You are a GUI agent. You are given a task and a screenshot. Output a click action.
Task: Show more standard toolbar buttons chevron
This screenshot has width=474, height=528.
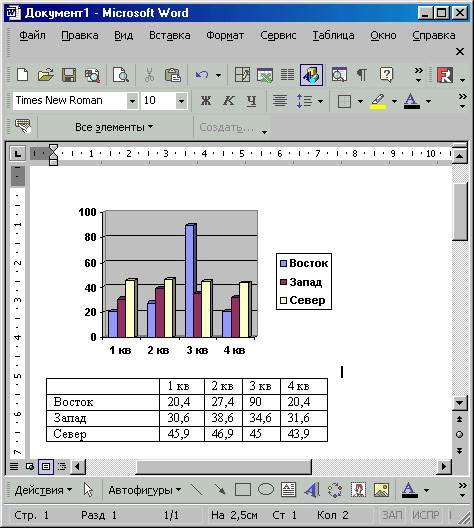(418, 75)
